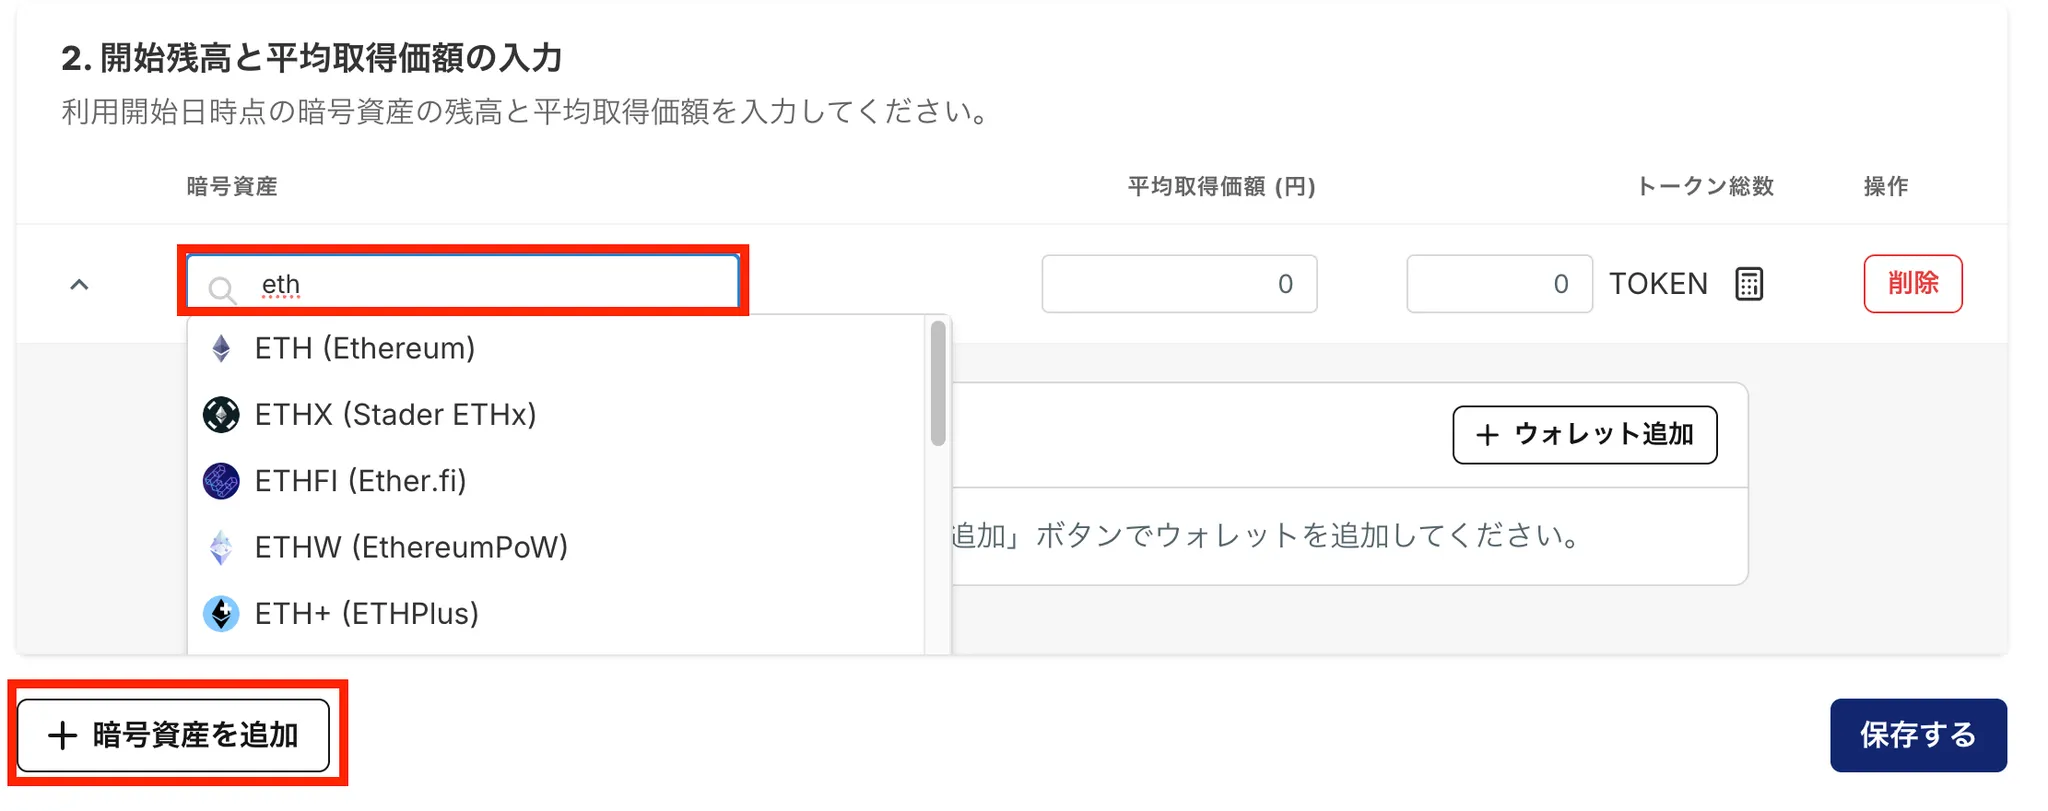2048x811 pixels.
Task: Select ETH (Ethereum) from the list
Action: [365, 348]
